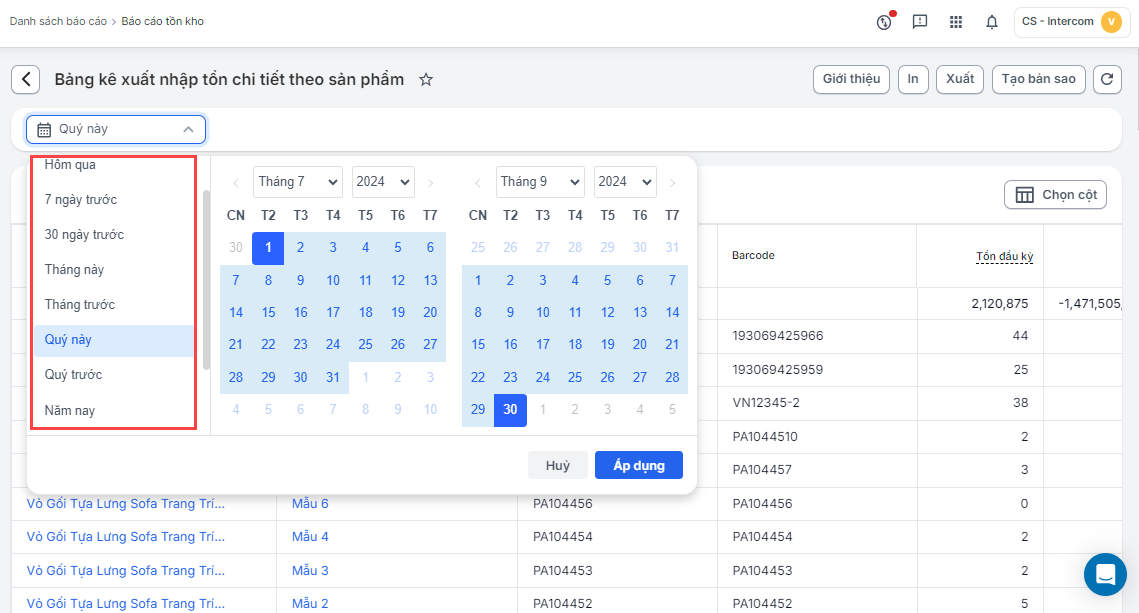Screen dimensions: 1139x613
Task: Click the Huỷ button
Action: pyautogui.click(x=557, y=466)
